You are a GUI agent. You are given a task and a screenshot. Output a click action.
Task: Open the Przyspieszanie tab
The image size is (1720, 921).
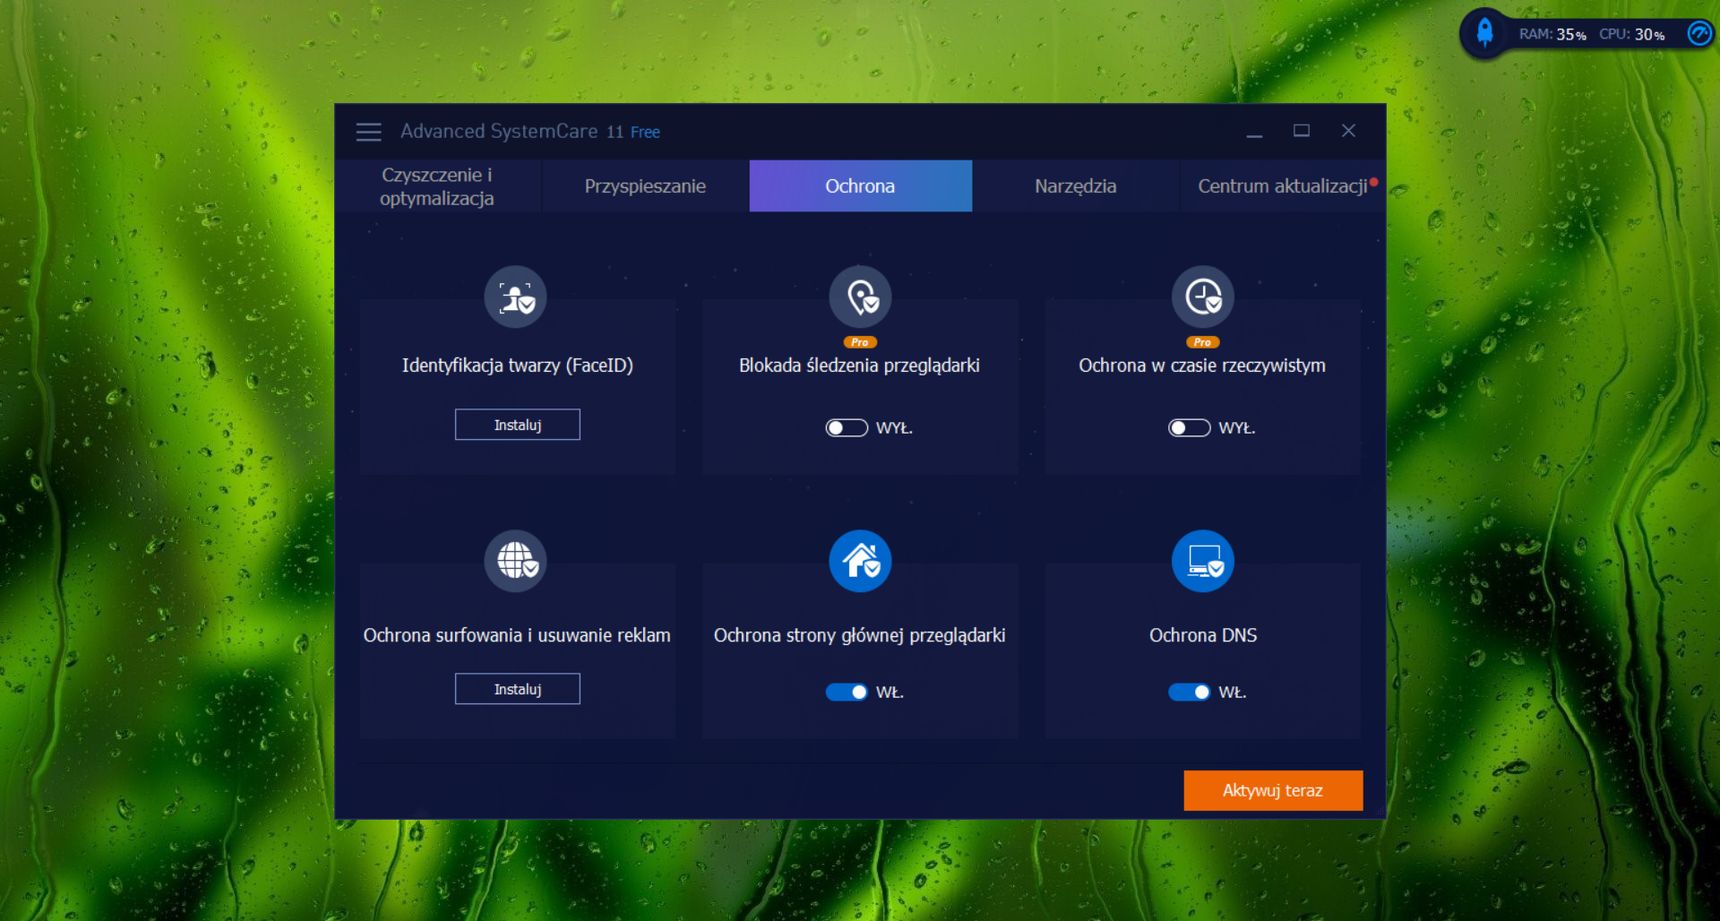pyautogui.click(x=645, y=186)
